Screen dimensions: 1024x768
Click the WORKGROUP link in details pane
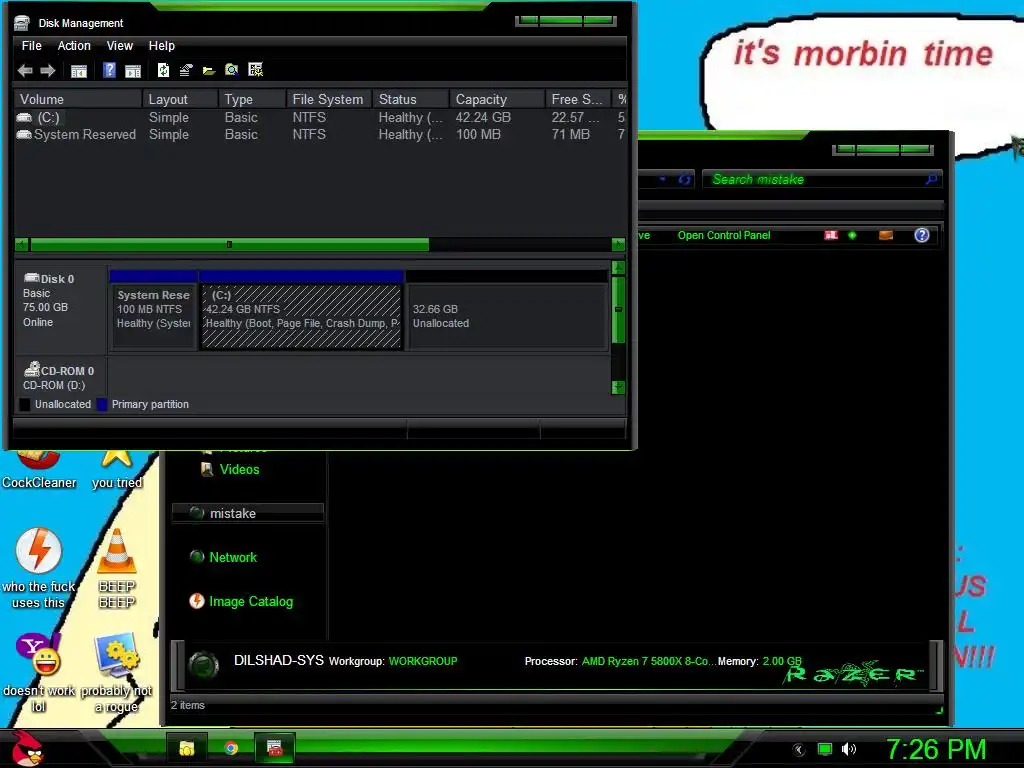point(423,662)
